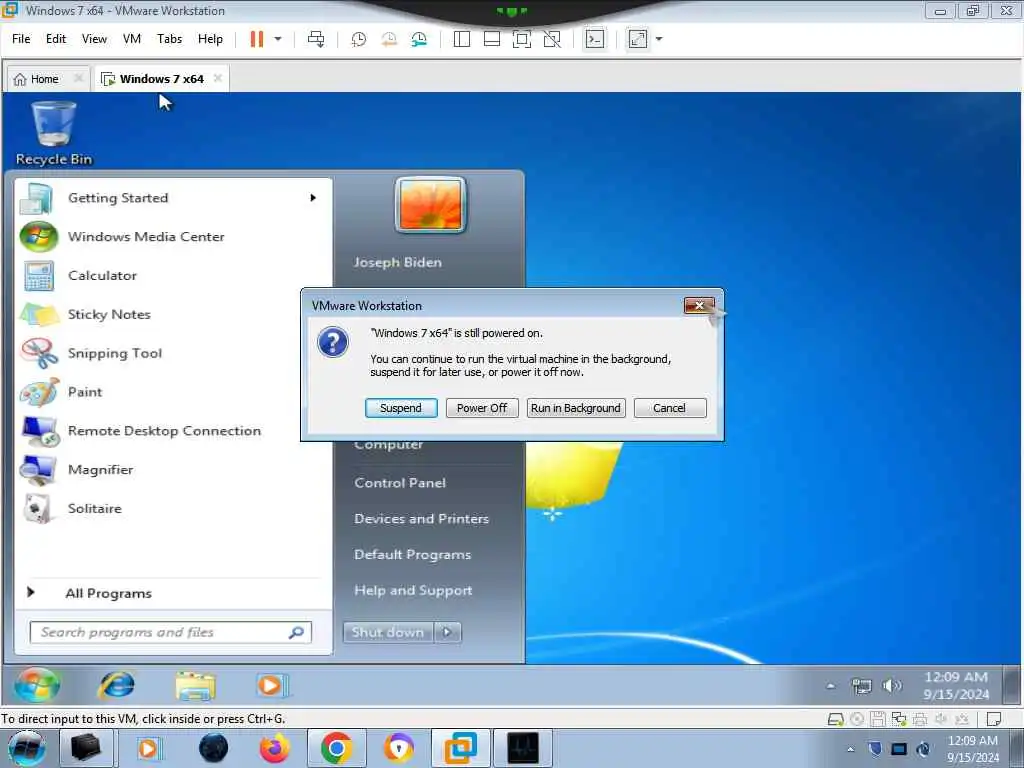Screen dimensions: 1024x768
Task: Open Calculator from the Start menu
Action: (x=103, y=276)
